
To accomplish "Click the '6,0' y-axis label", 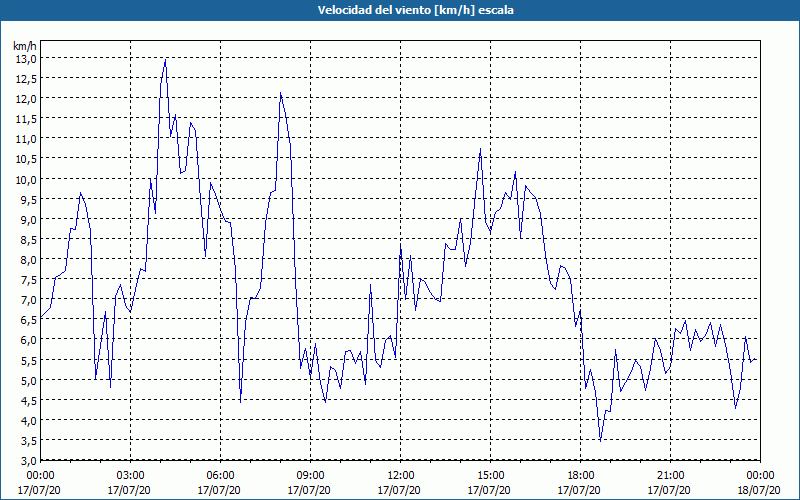I will click(x=28, y=340).
